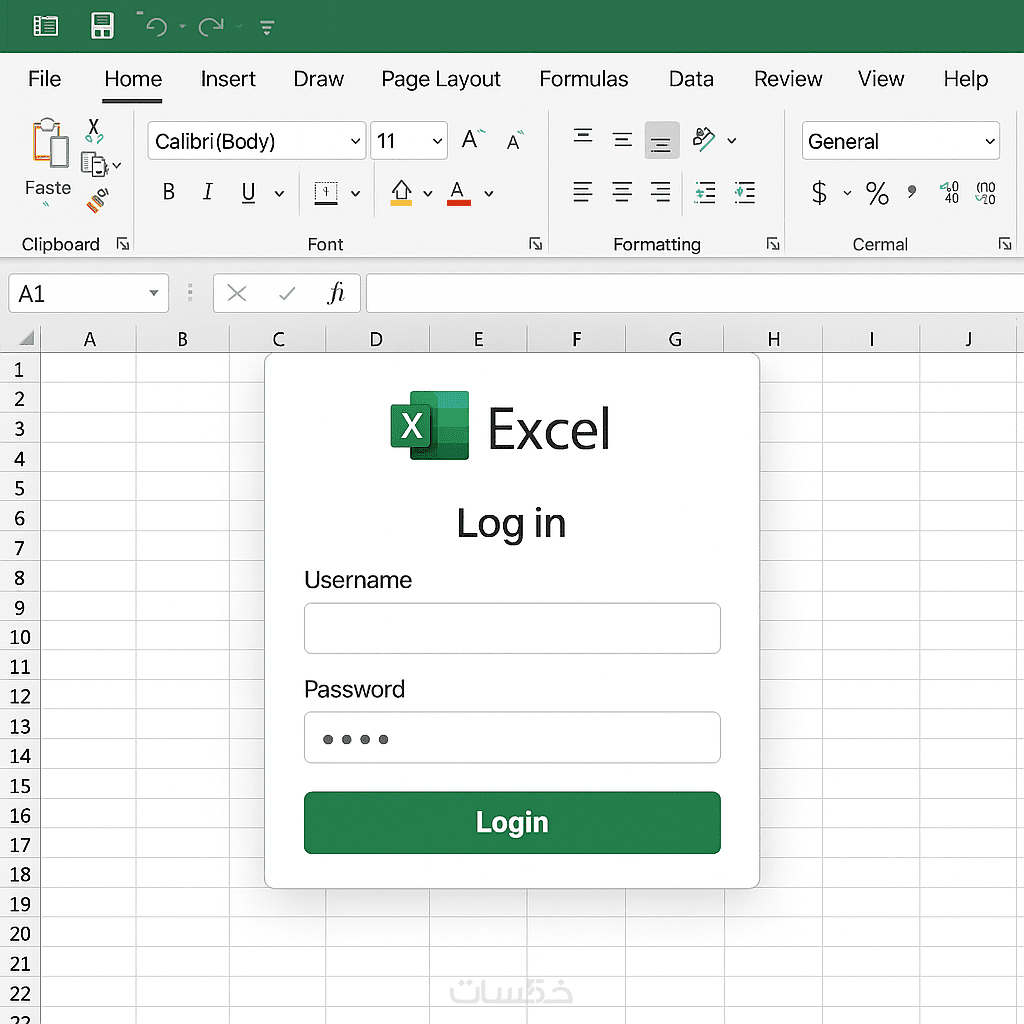Click the Decrease Font Size icon
Viewport: 1024px width, 1024px height.
[515, 141]
